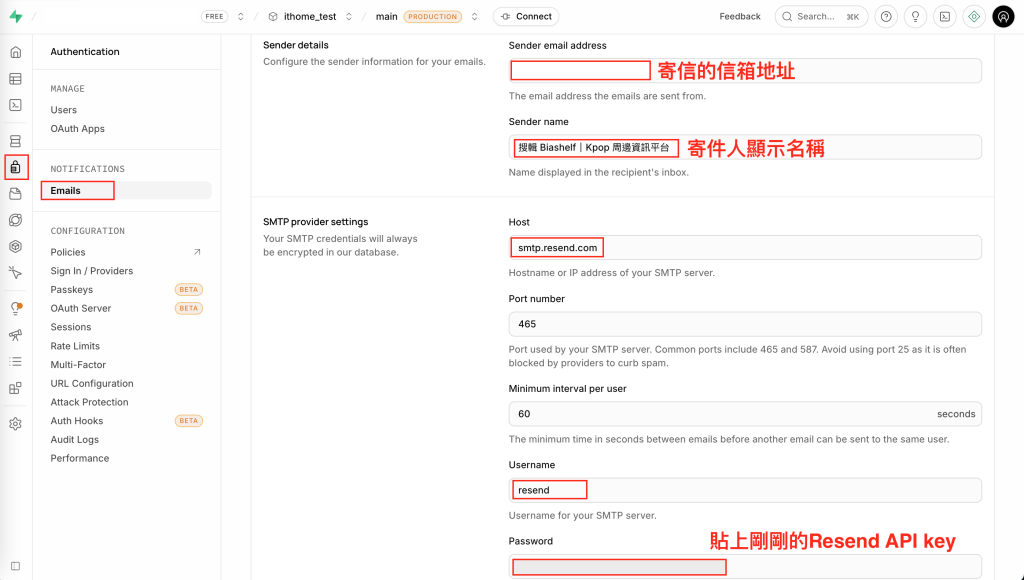1024x580 pixels.
Task: Open the Users page
Action: coord(63,110)
